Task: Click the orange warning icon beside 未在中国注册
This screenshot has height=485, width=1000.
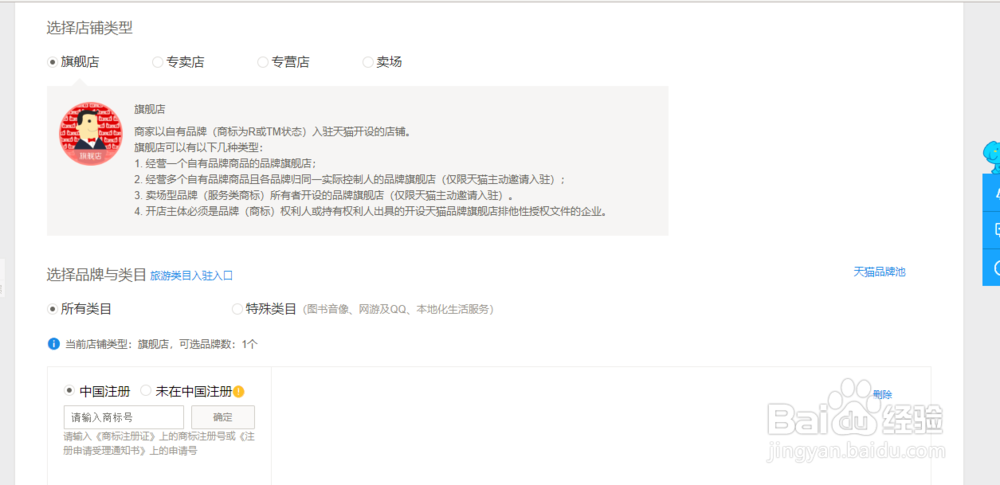Action: click(x=239, y=391)
